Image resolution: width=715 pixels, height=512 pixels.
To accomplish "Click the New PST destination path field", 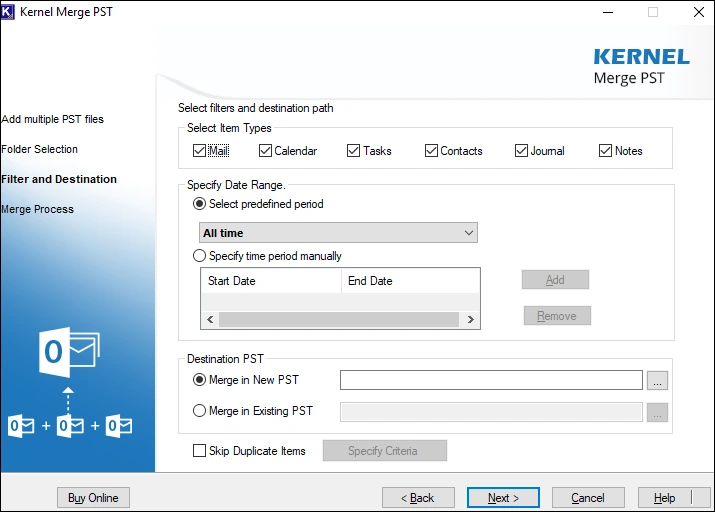I will point(491,380).
